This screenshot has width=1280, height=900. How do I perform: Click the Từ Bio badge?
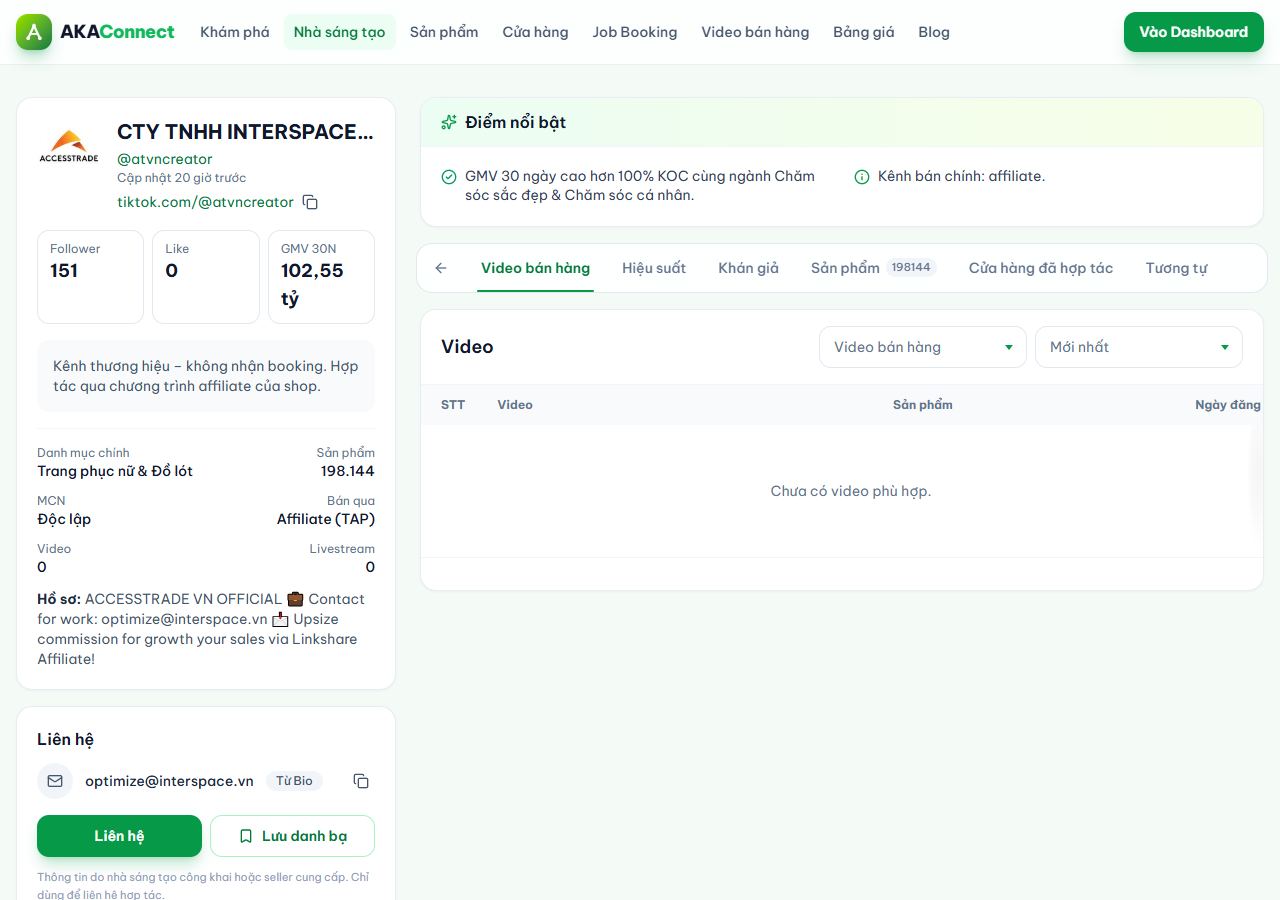[x=294, y=781]
